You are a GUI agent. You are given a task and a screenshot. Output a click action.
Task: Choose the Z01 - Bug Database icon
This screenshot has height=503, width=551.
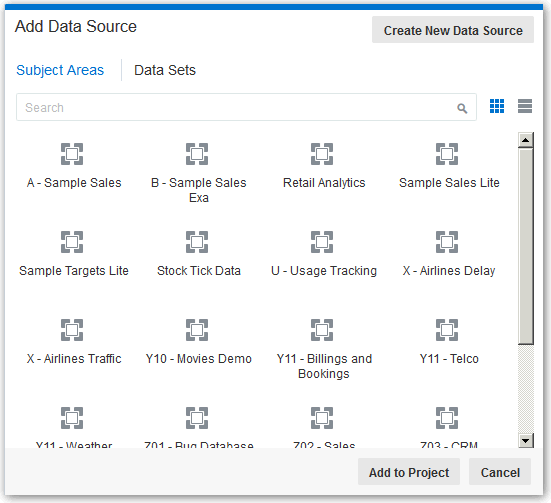tap(197, 418)
